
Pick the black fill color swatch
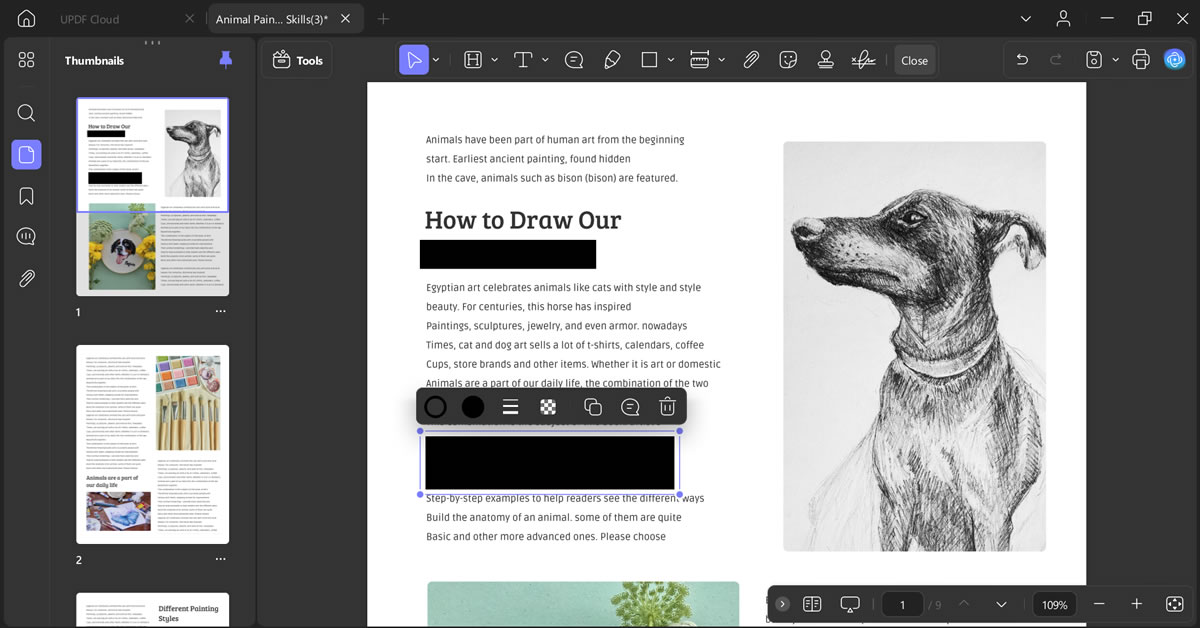point(473,407)
